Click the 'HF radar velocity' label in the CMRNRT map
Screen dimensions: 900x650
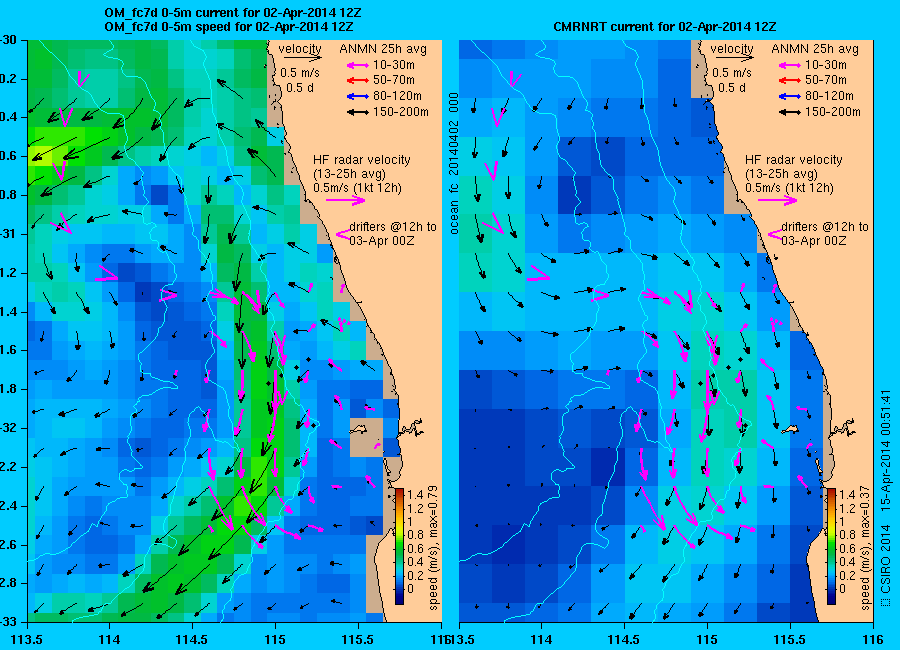(794, 160)
